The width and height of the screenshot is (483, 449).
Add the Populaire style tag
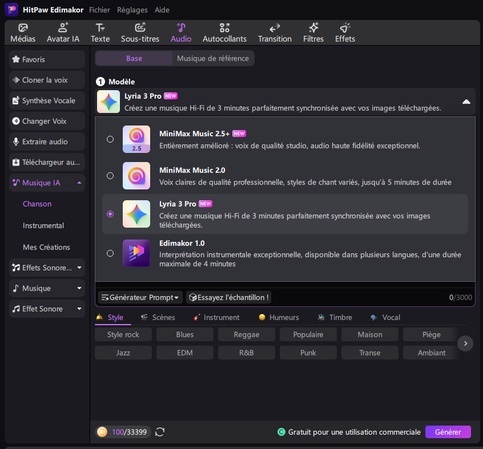point(308,335)
